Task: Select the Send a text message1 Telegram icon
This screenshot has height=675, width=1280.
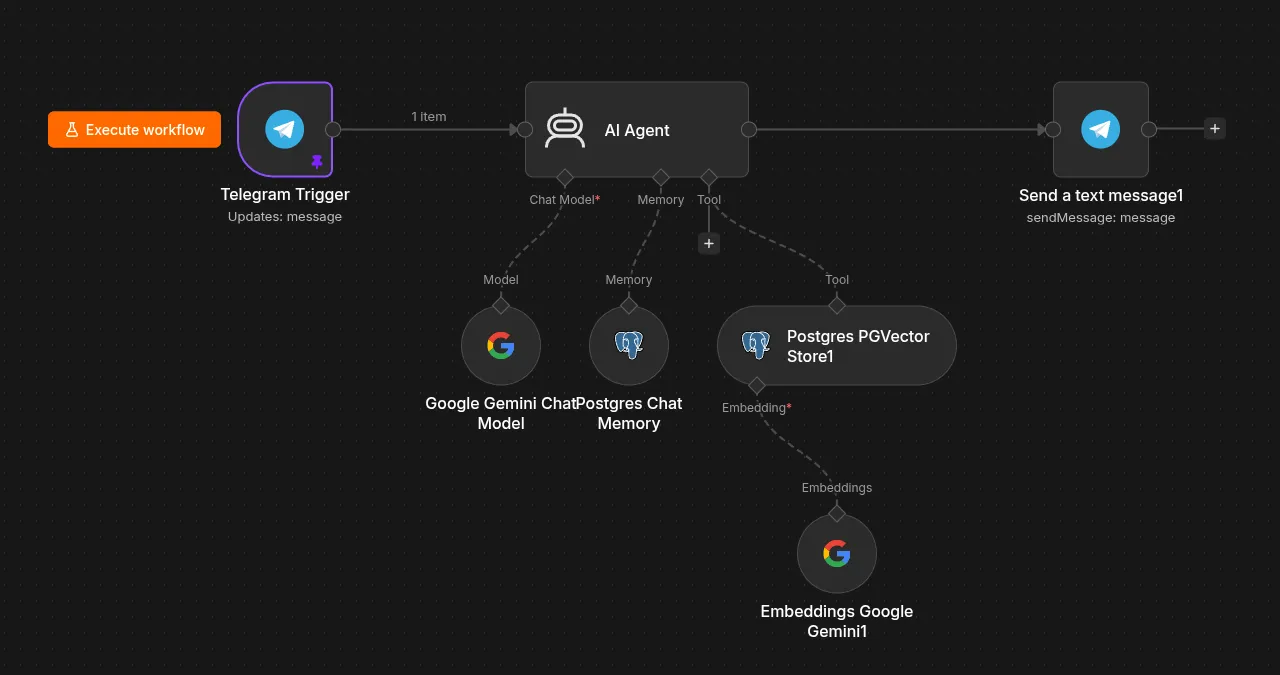Action: coord(1101,129)
